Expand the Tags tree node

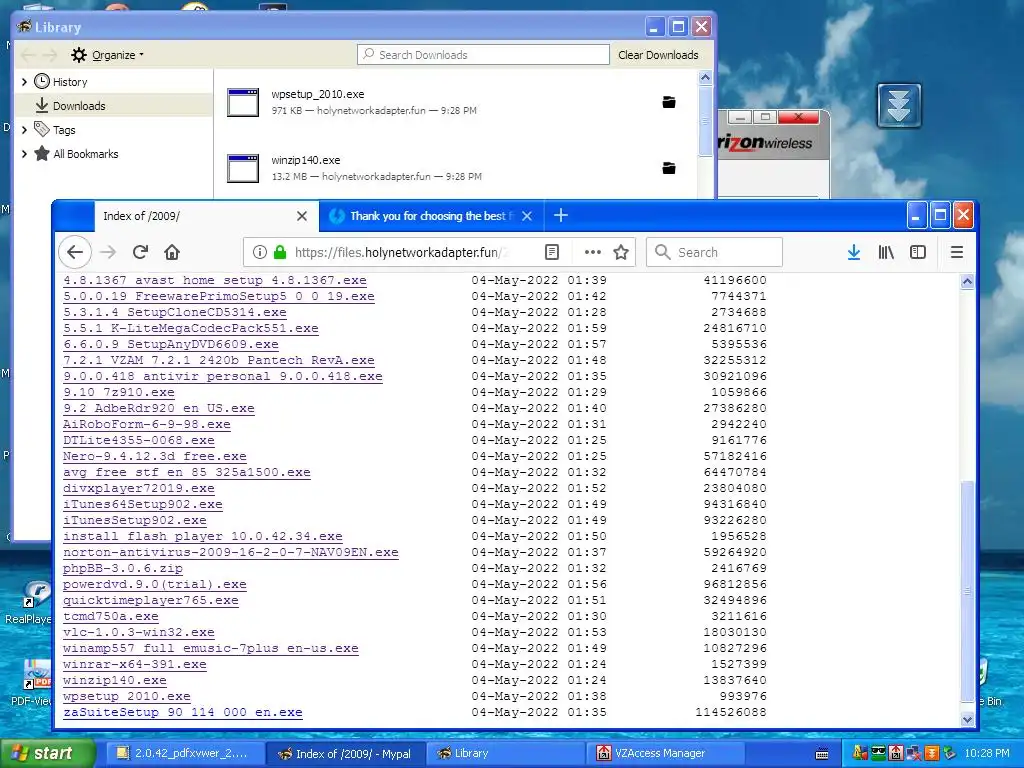[24, 129]
